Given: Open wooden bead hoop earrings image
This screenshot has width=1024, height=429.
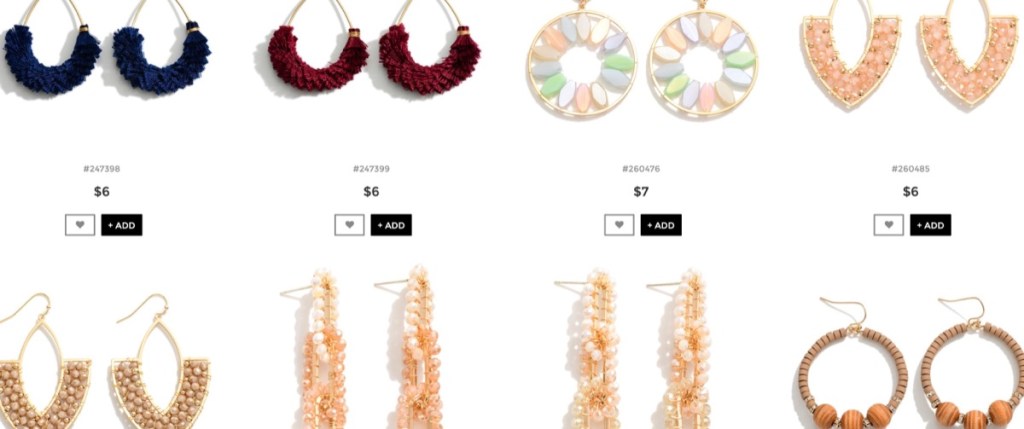Looking at the screenshot, I should 910,362.
